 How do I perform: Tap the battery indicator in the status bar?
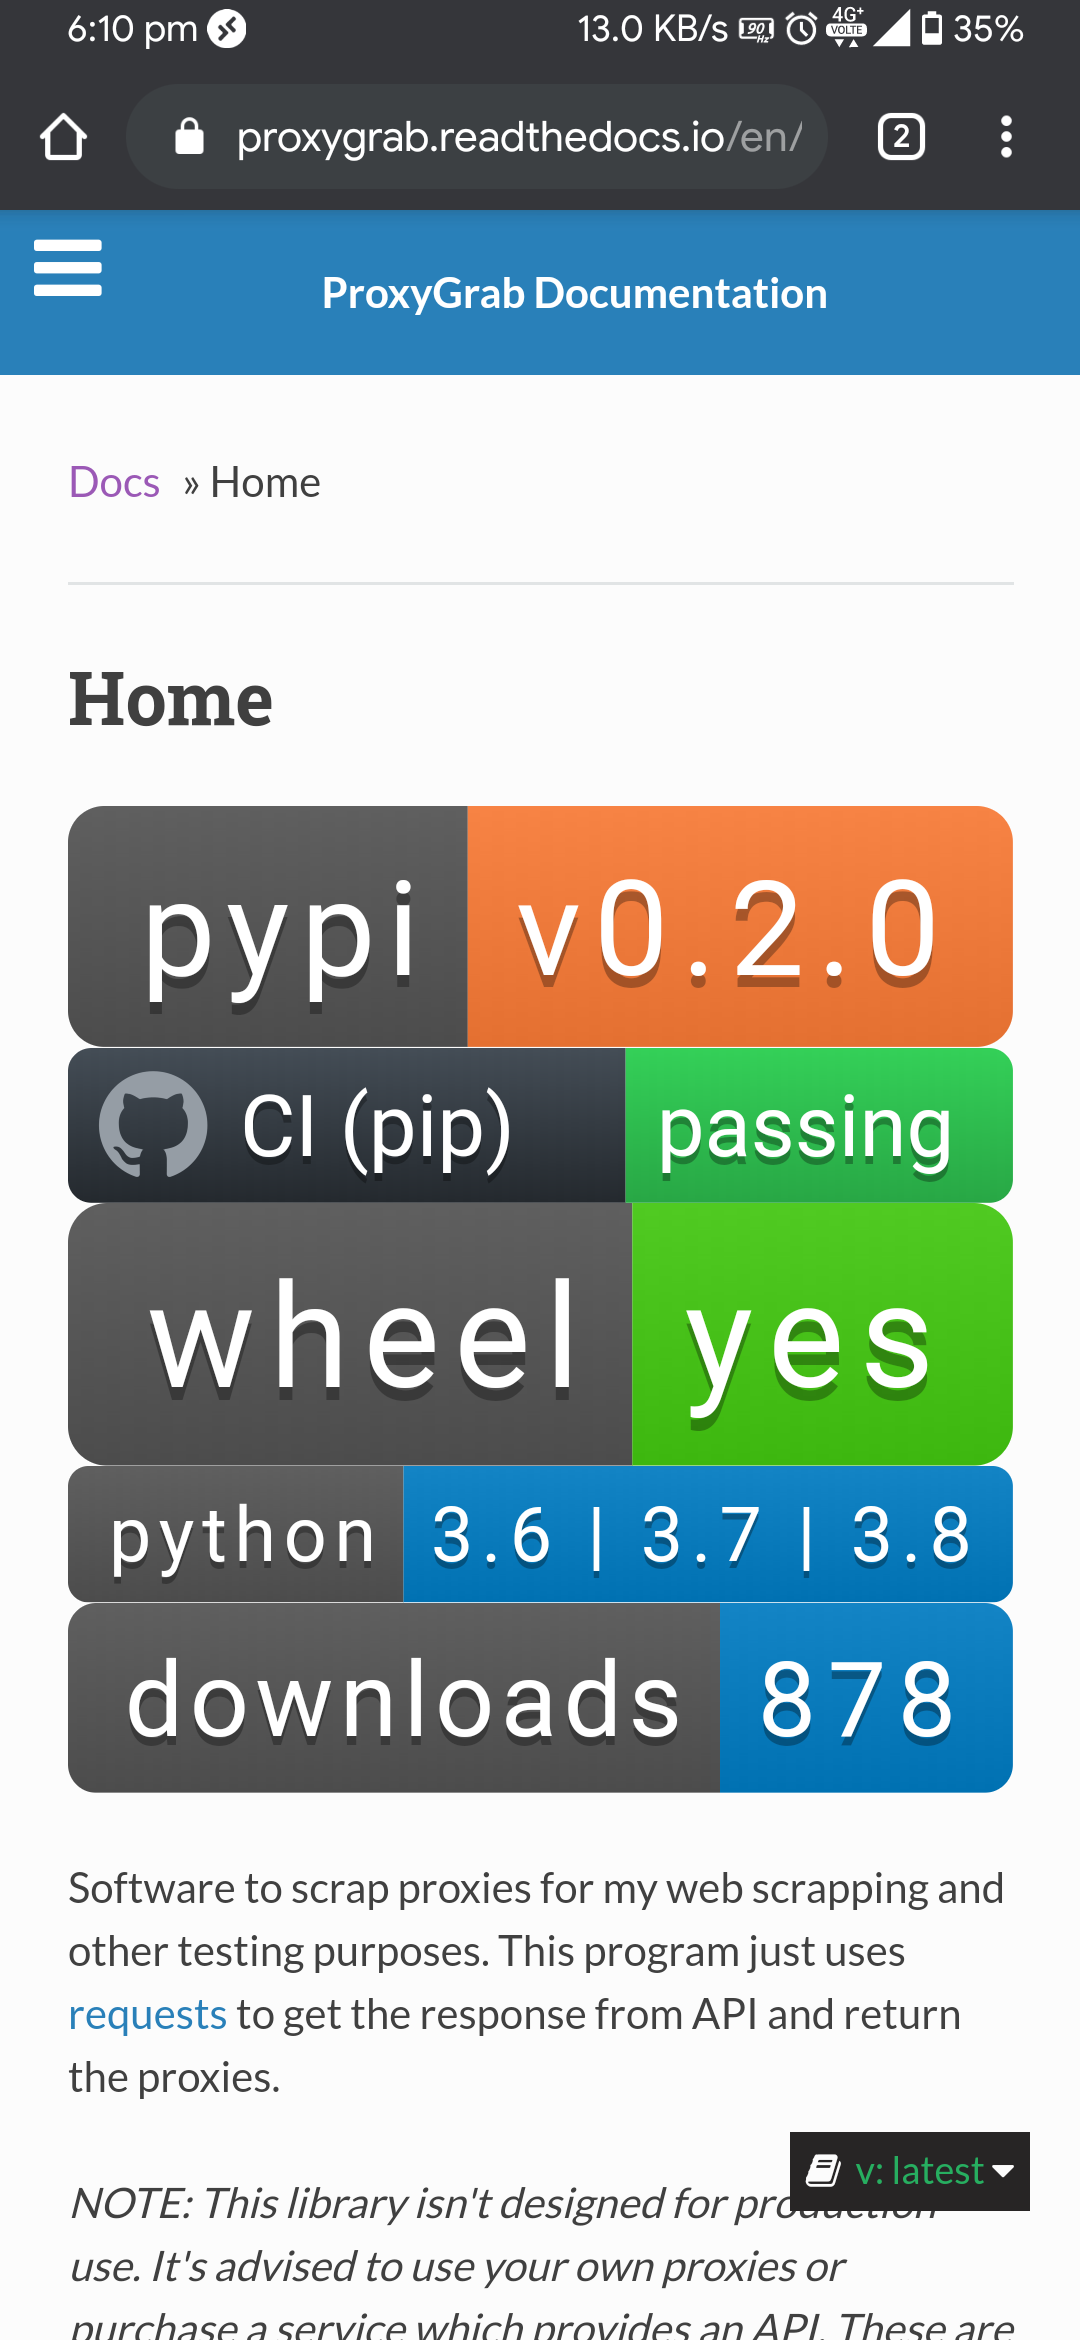932,30
